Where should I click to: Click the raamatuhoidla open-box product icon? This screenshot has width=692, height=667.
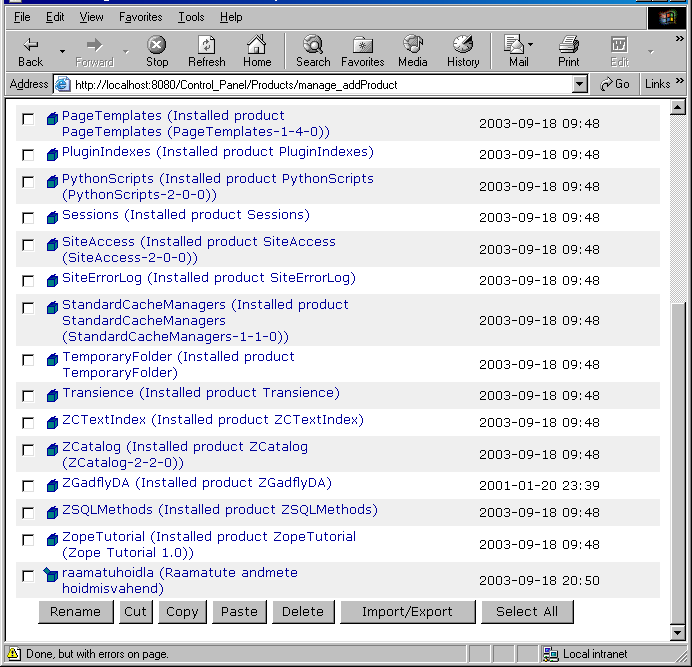coord(51,574)
